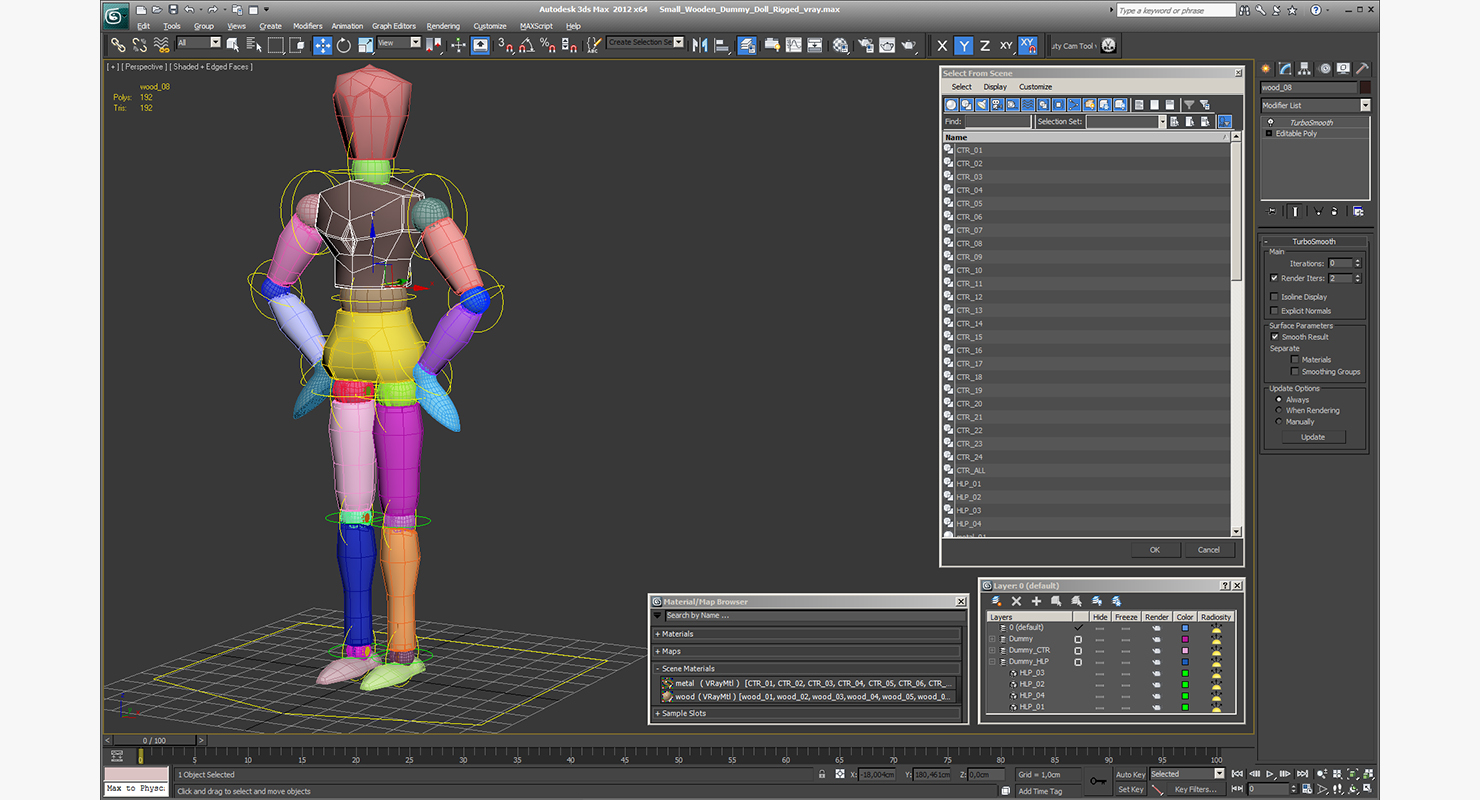Click OK in Select From Scene dialog
Viewport: 1480px width, 800px height.
[x=1154, y=549]
